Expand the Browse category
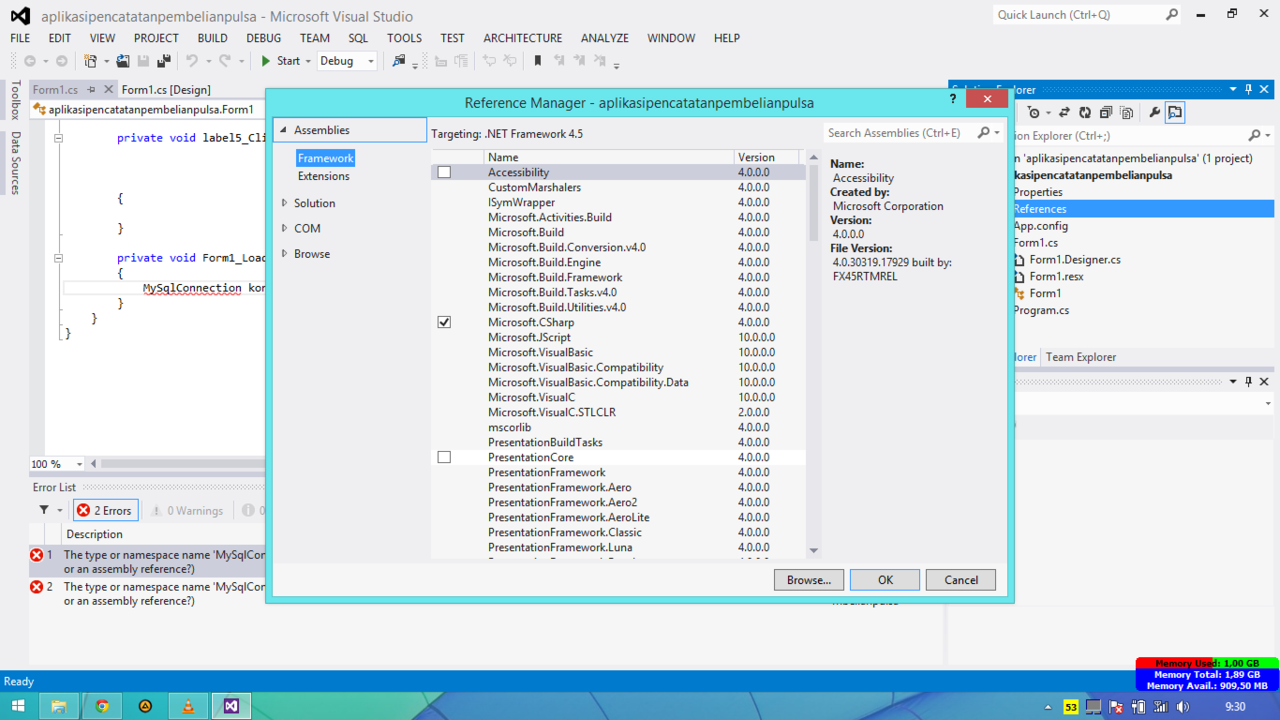This screenshot has width=1280, height=720. (284, 254)
